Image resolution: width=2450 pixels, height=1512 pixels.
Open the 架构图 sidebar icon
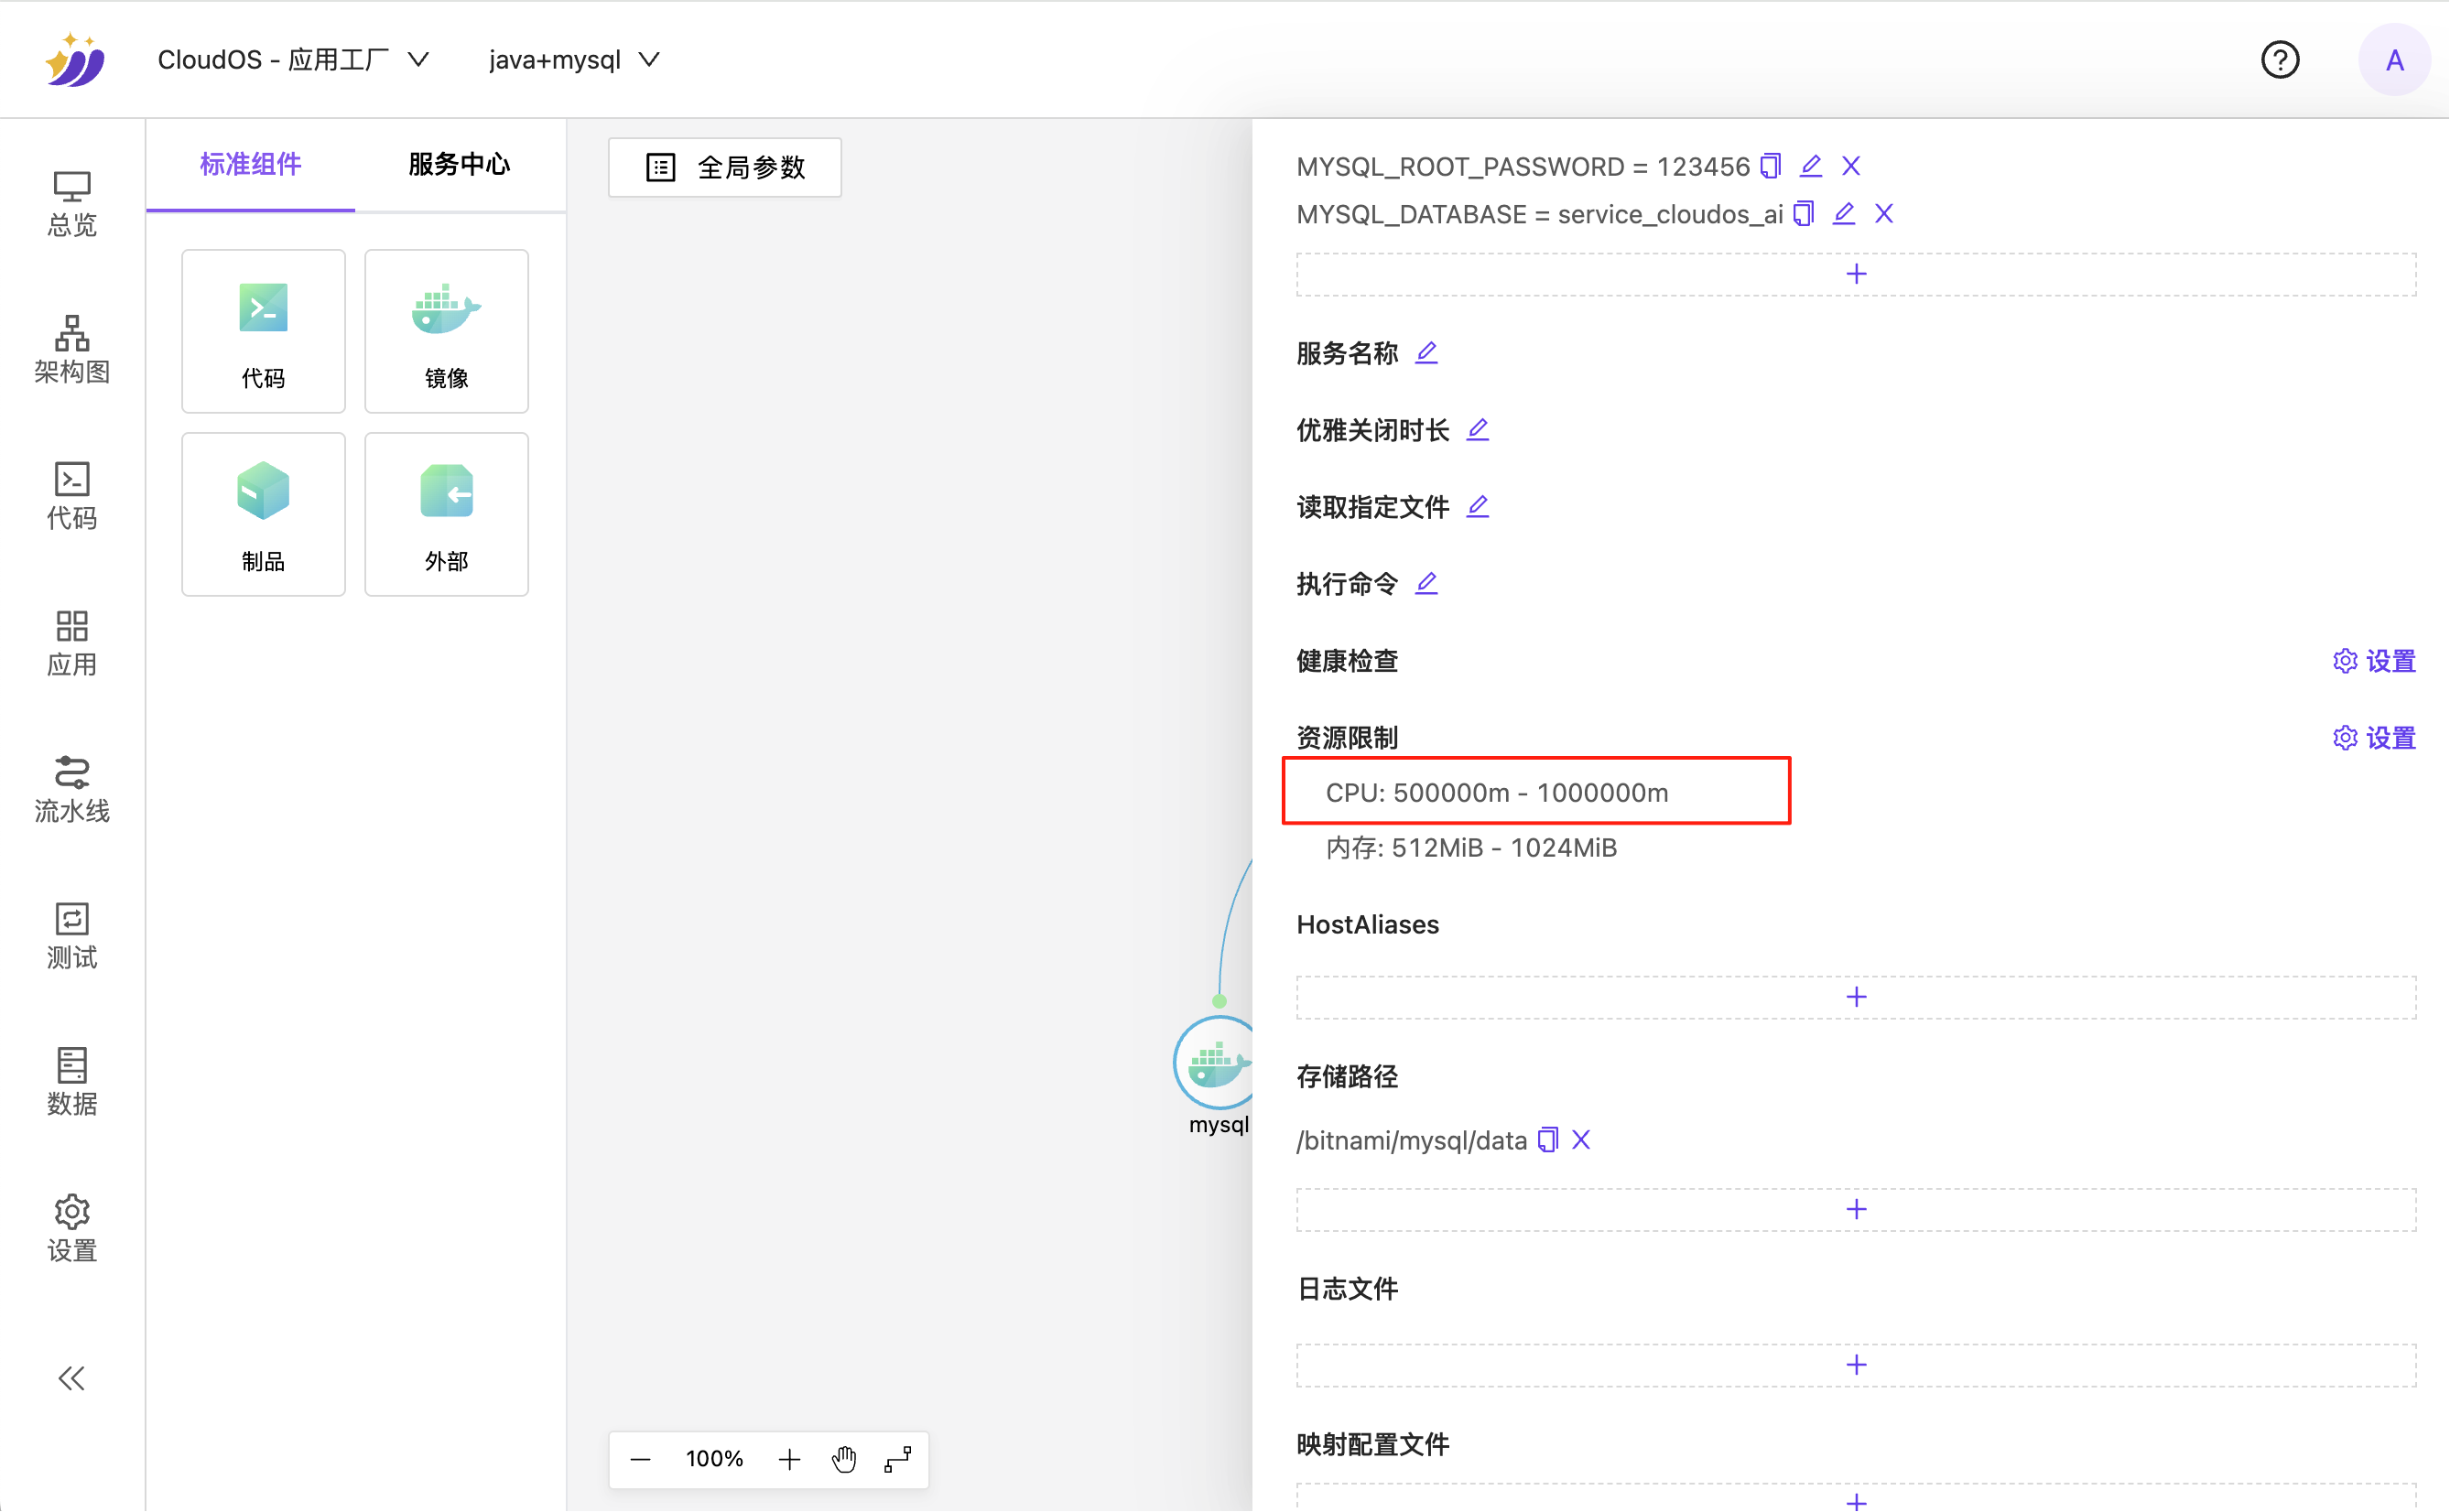point(71,349)
